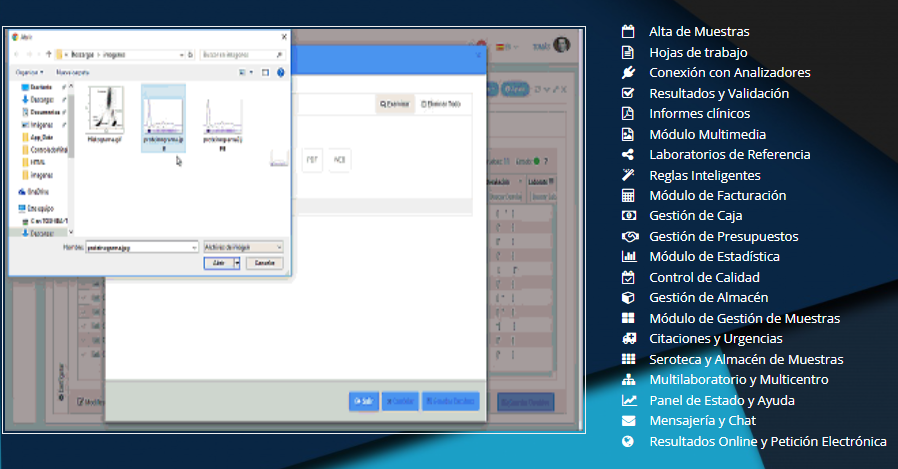The height and width of the screenshot is (469, 898).
Task: Click the checkmark icon for Resultados y Validación
Action: [628, 93]
